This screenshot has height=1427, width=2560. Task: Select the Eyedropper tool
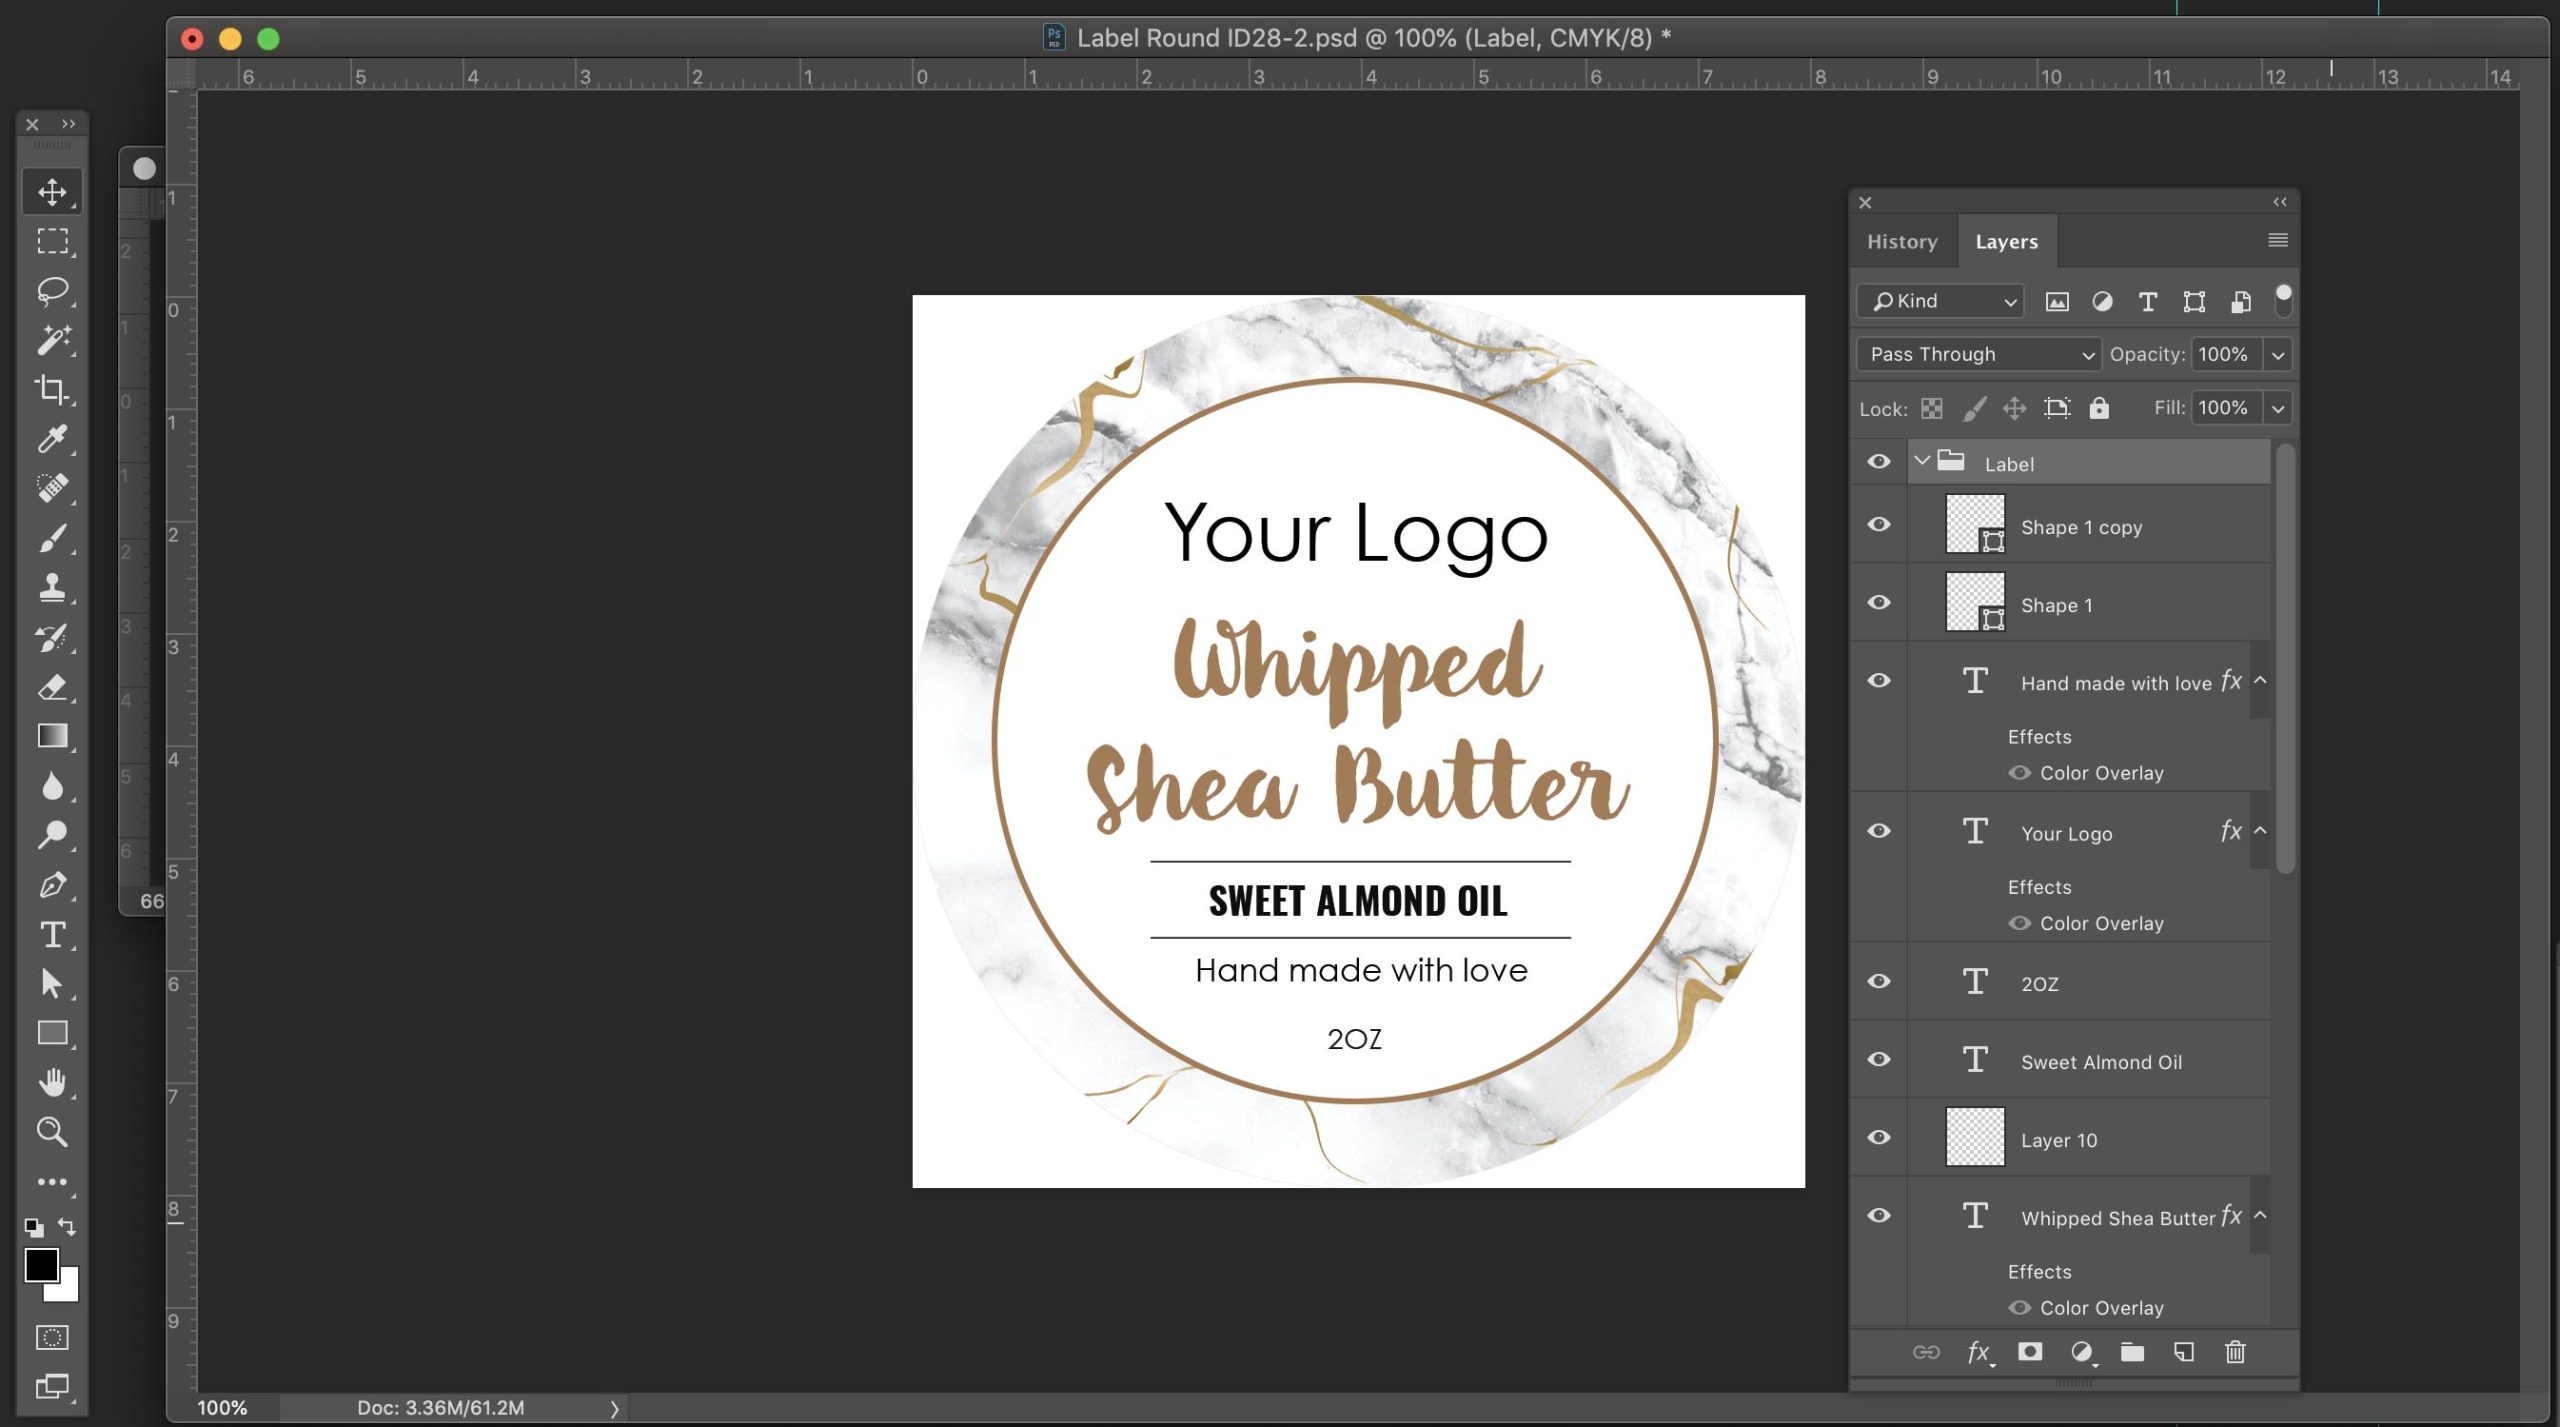point(52,438)
